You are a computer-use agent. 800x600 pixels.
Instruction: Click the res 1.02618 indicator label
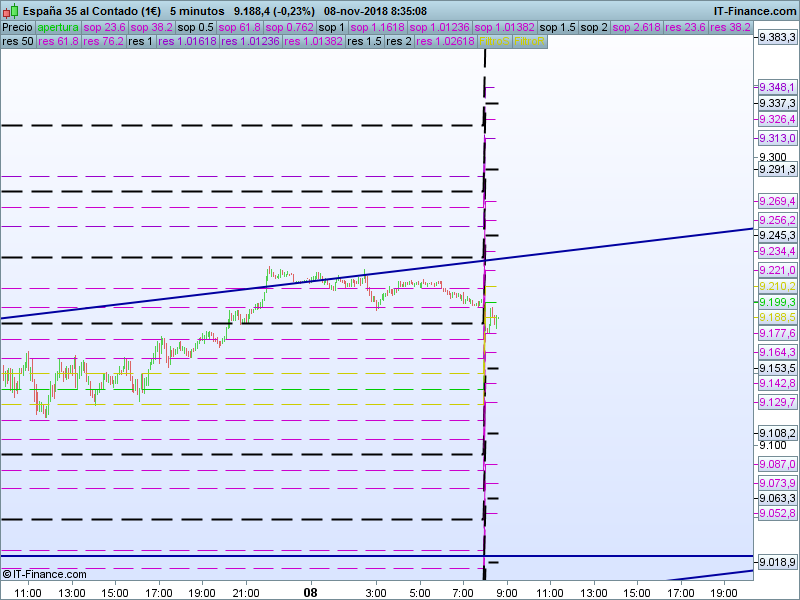[445, 42]
